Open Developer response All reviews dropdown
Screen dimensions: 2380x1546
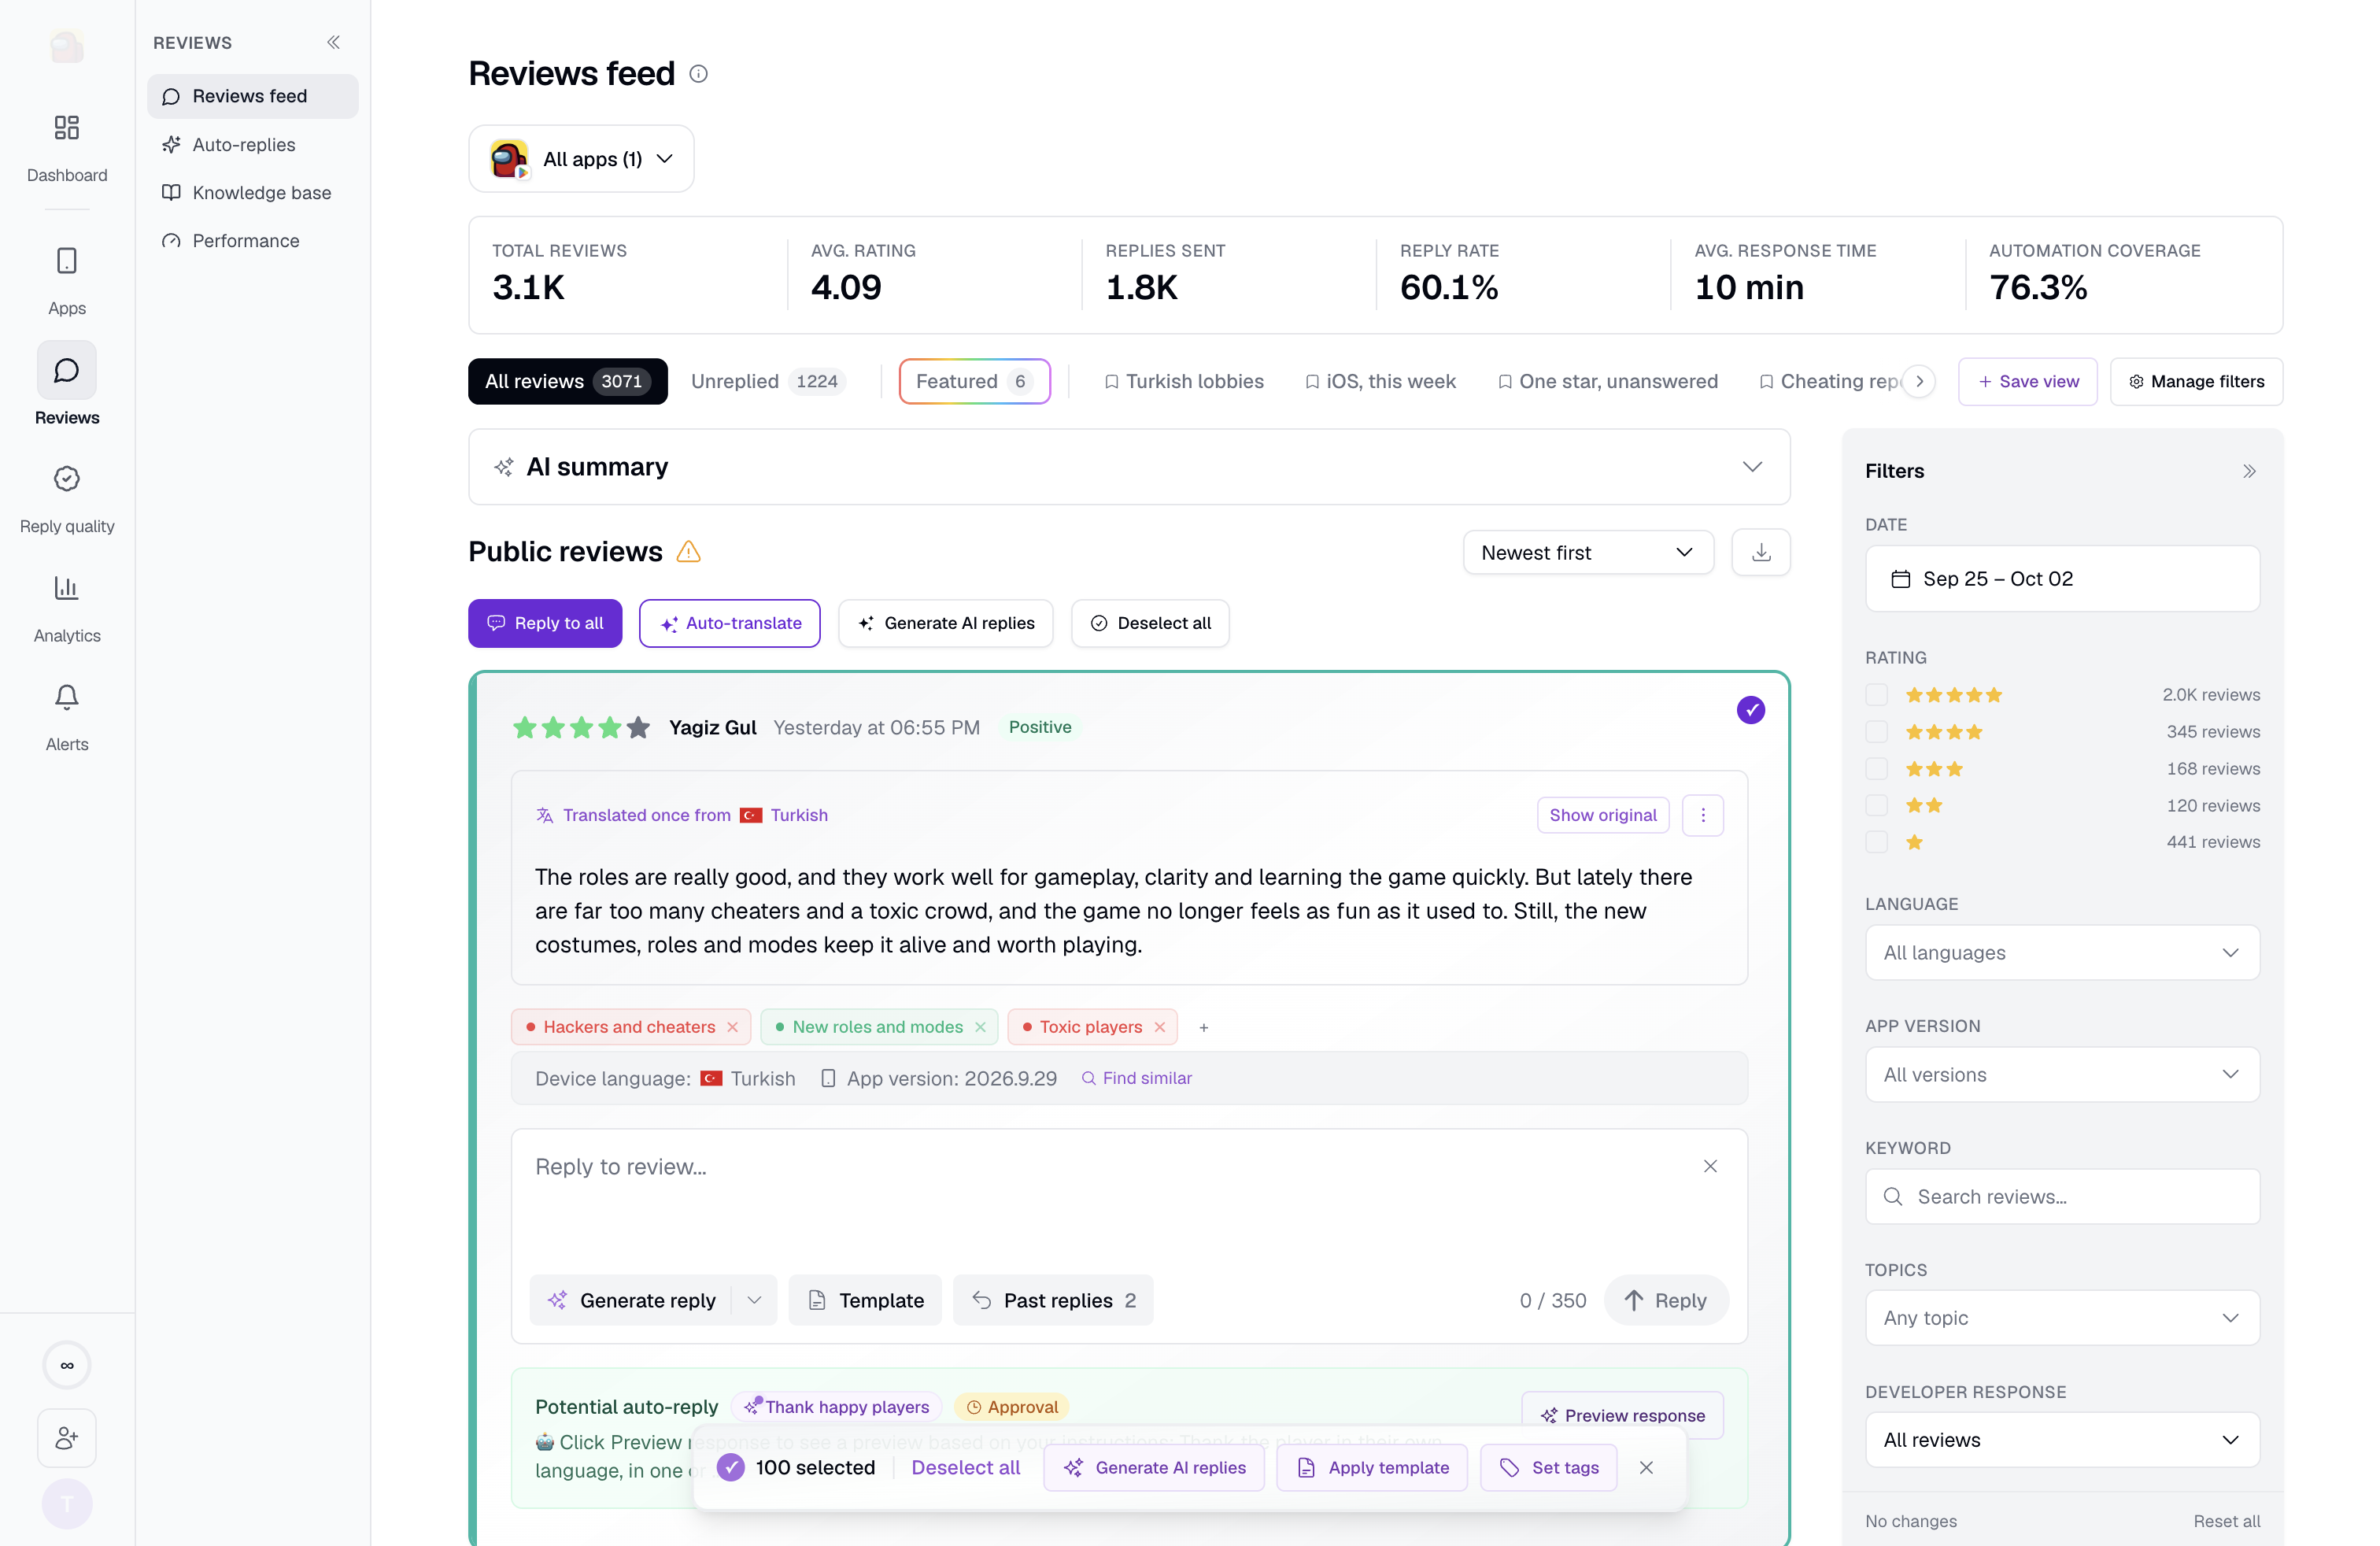[x=2061, y=1439]
